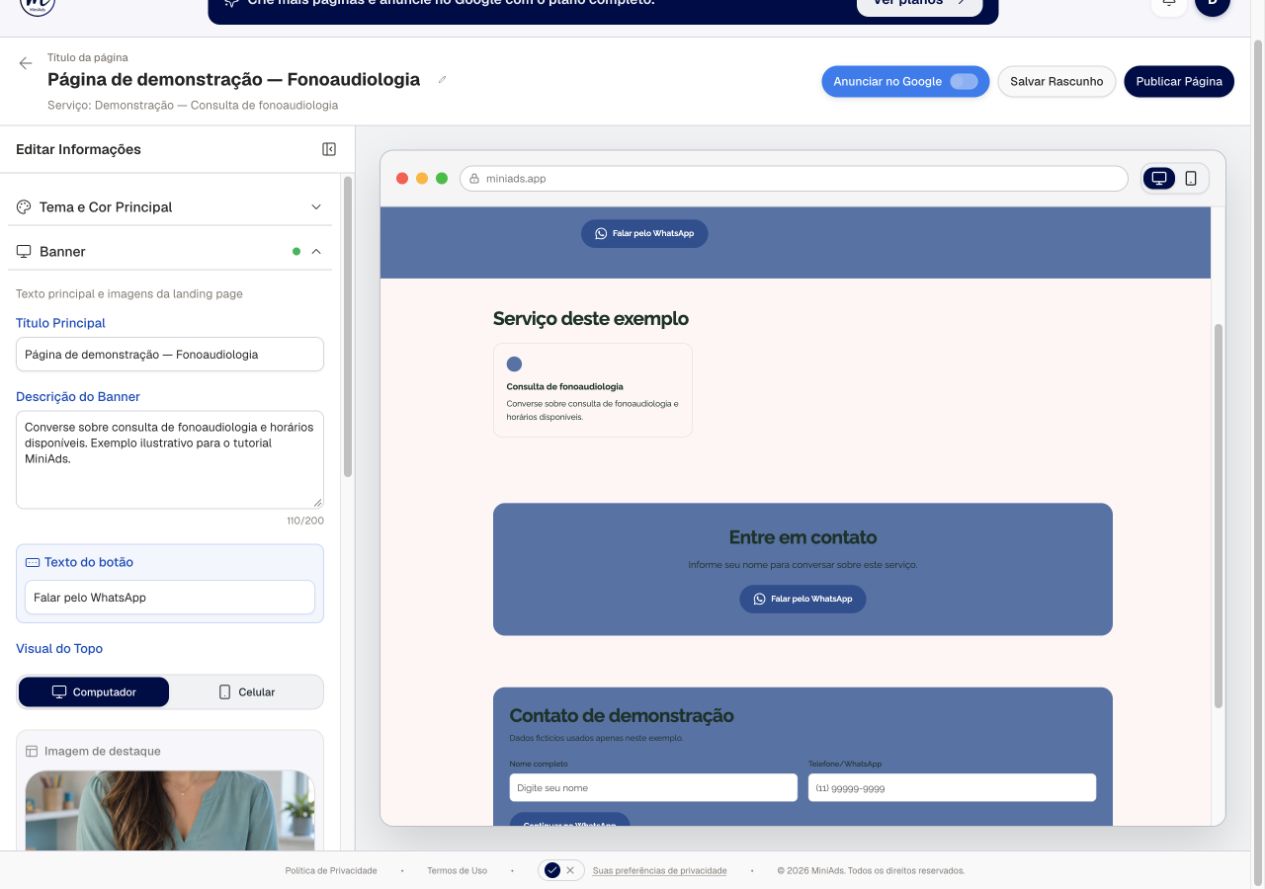Viewport: 1265px width, 889px height.
Task: Click the button icon beside Texto do botão
Action: point(32,563)
